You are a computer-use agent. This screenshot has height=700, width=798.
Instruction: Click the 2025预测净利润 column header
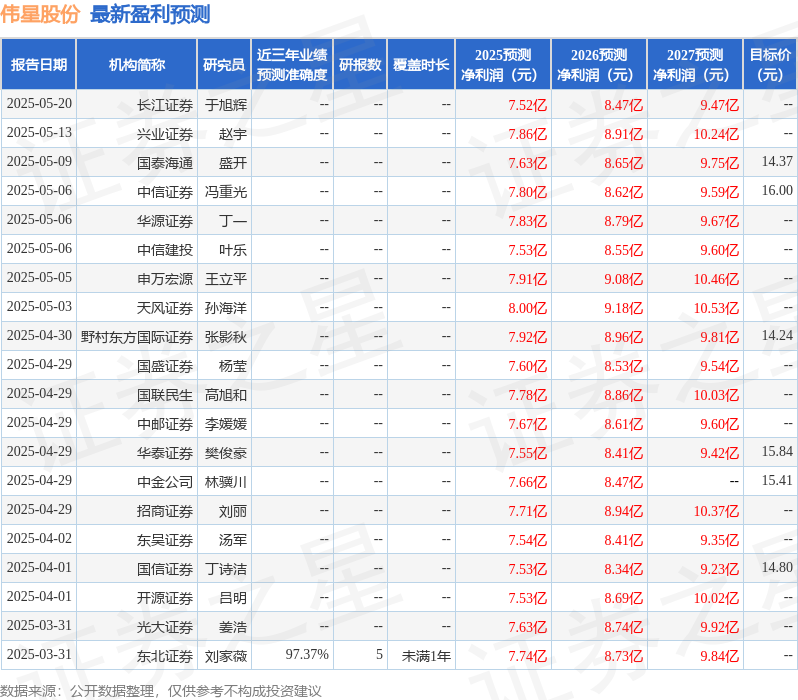pos(503,64)
